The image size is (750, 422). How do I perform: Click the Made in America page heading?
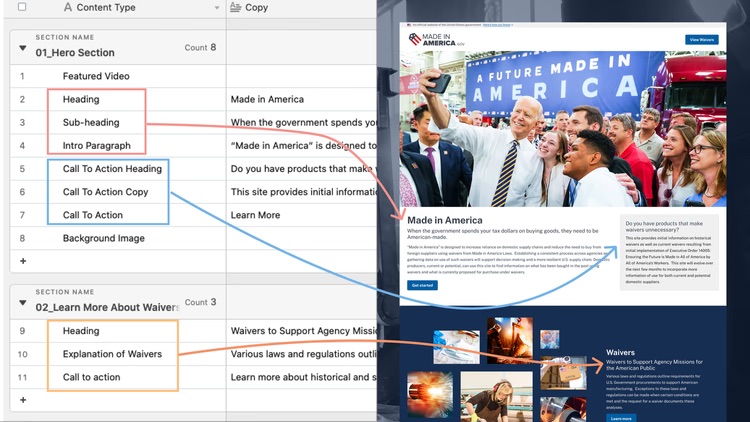pos(445,220)
